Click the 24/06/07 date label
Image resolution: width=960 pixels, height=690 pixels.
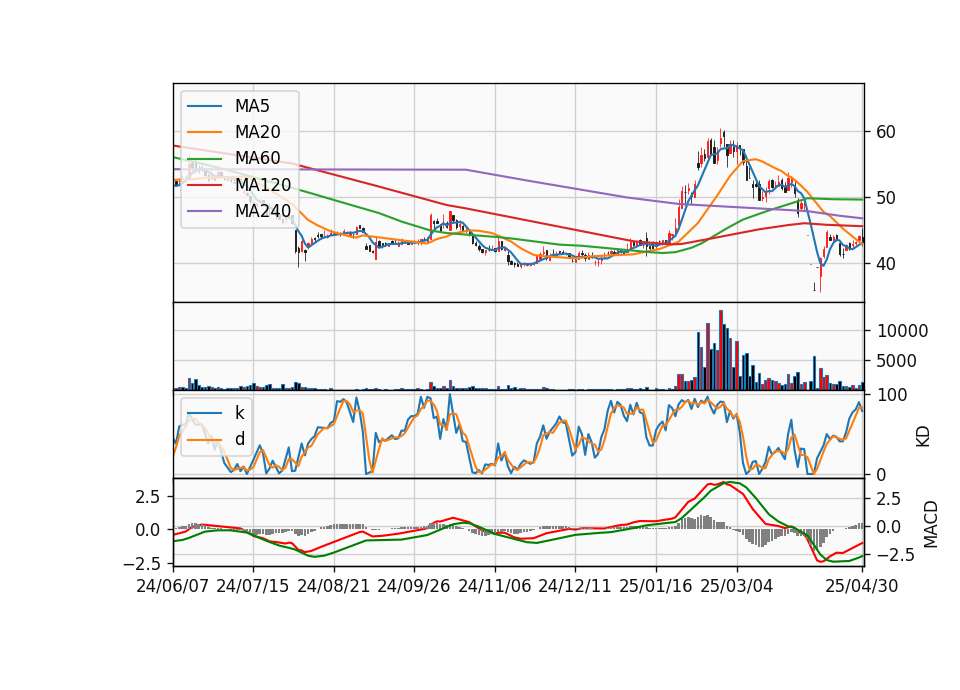[173, 586]
